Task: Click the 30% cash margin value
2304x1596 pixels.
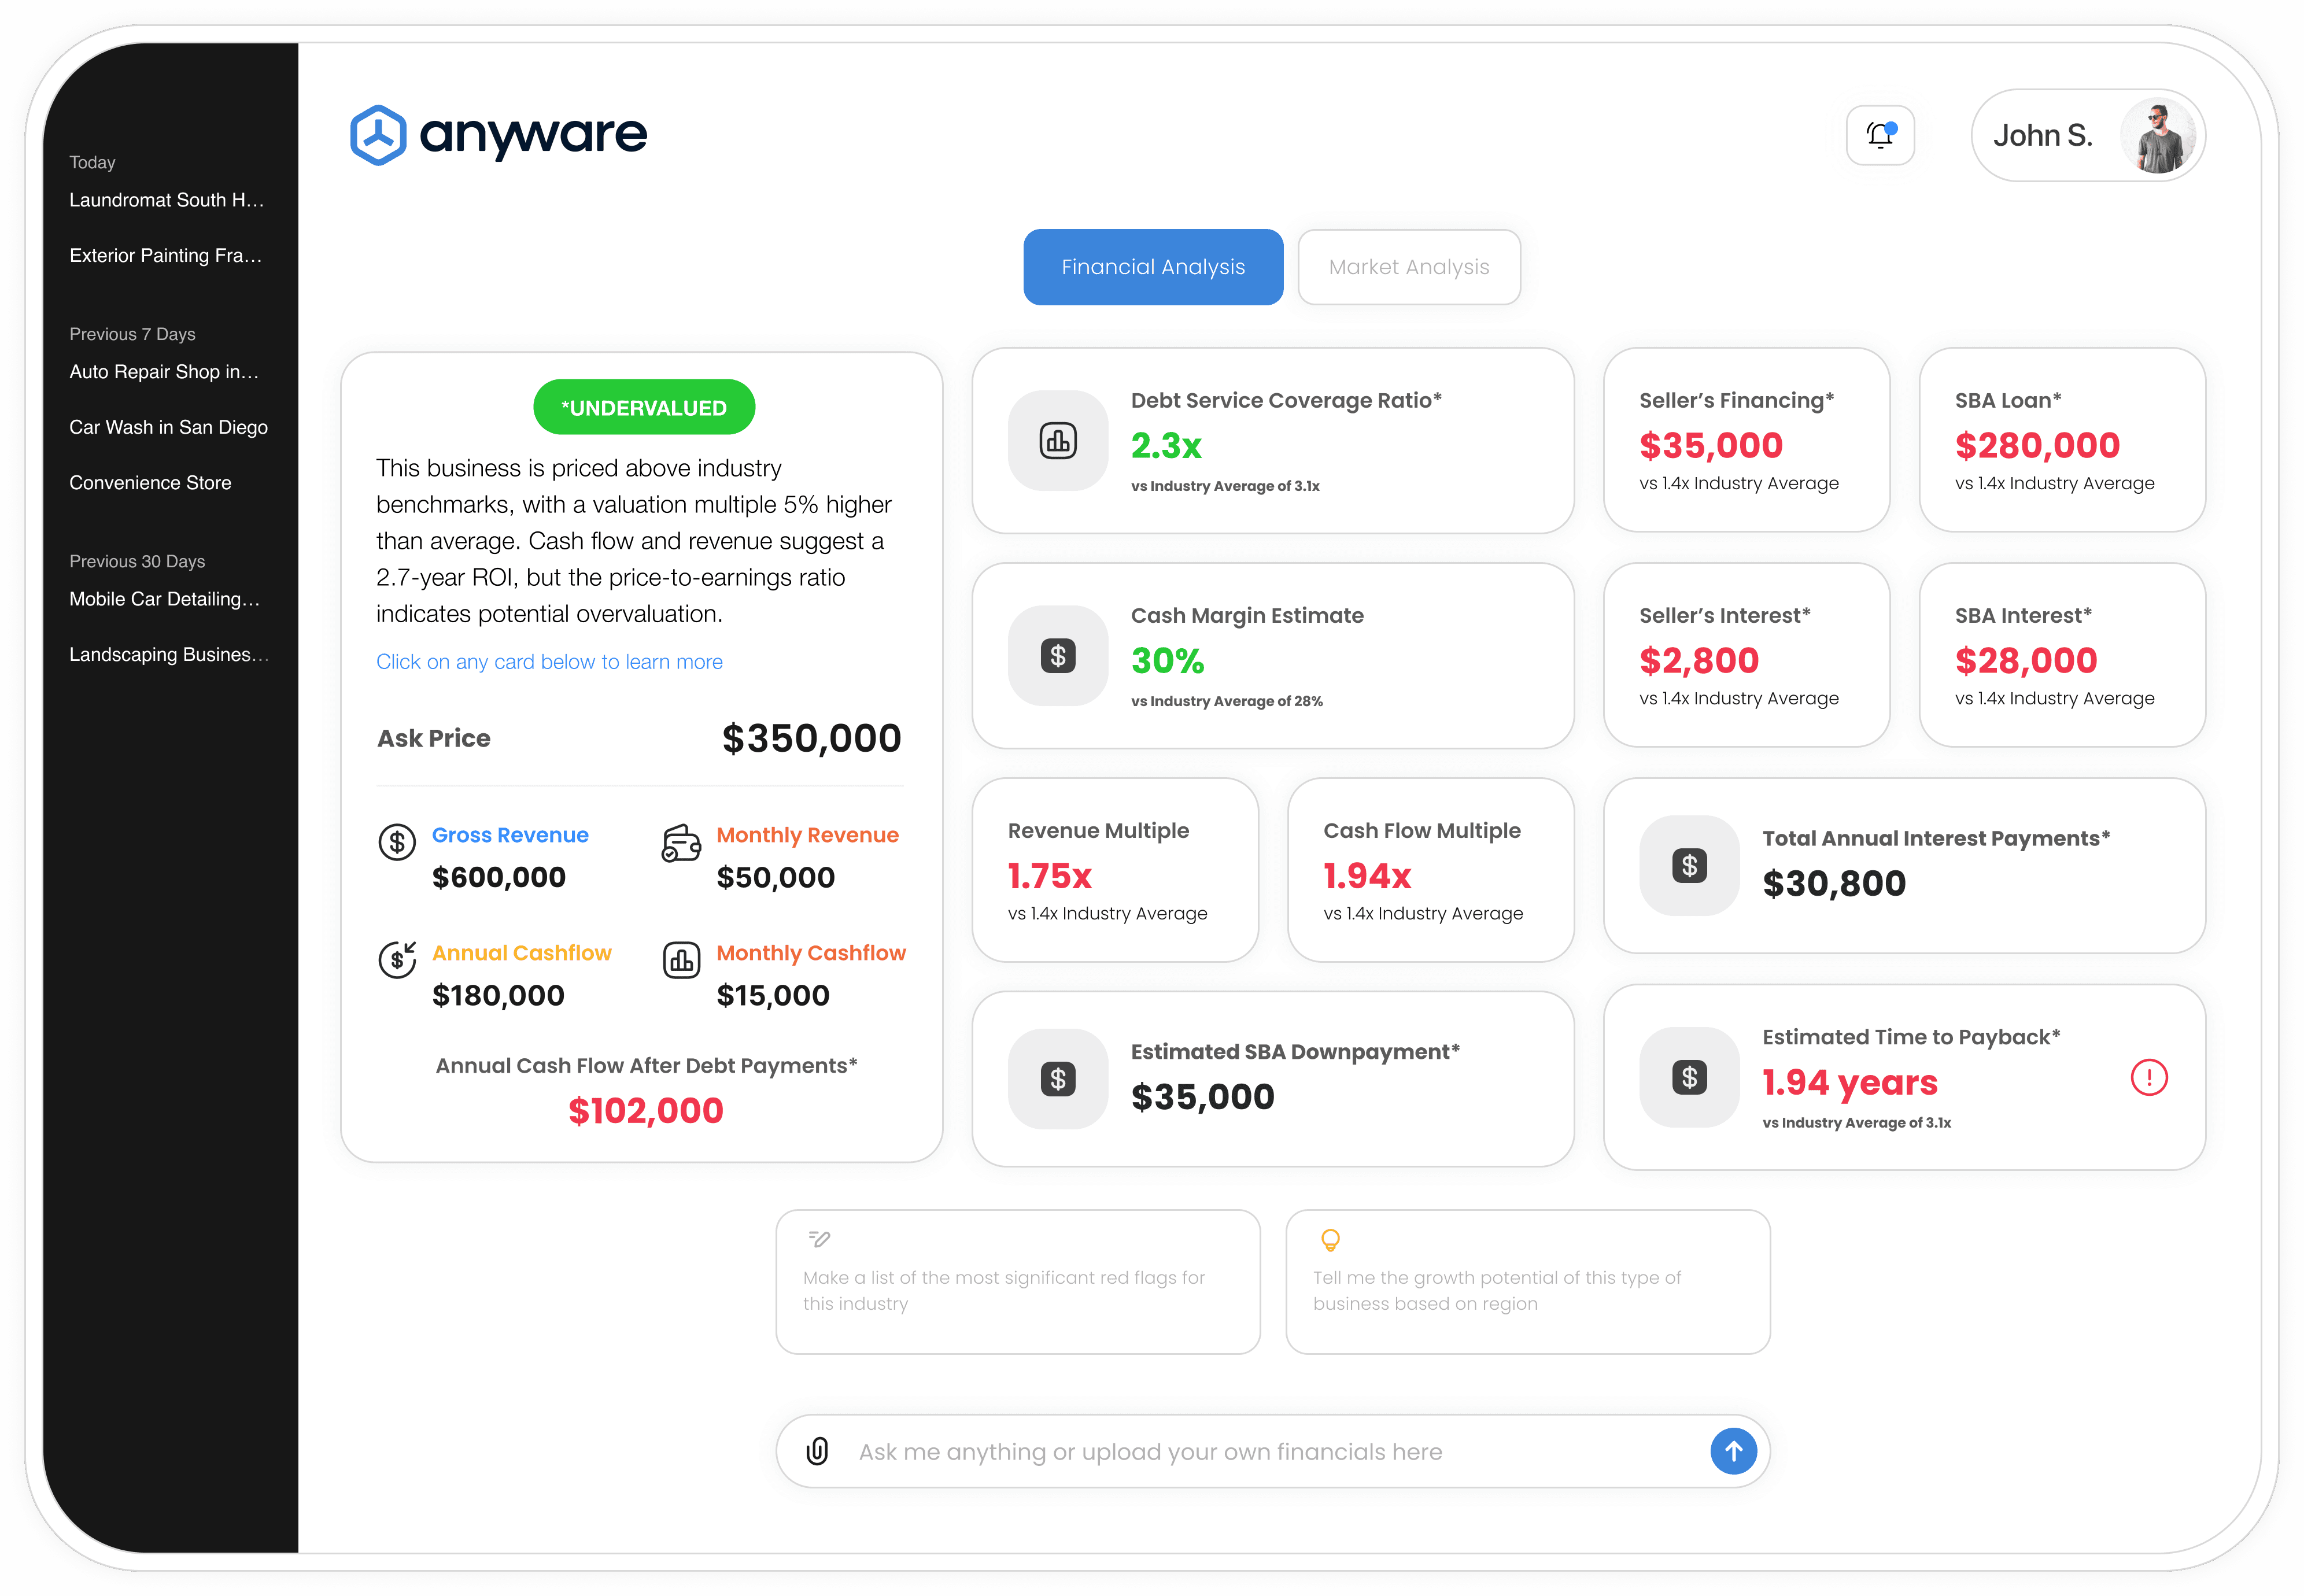Action: point(1167,661)
